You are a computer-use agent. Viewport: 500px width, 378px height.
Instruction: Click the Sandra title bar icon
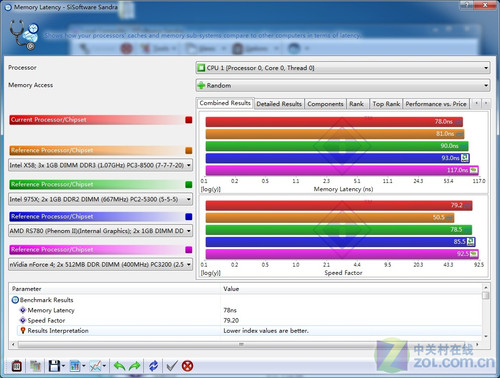click(x=8, y=7)
